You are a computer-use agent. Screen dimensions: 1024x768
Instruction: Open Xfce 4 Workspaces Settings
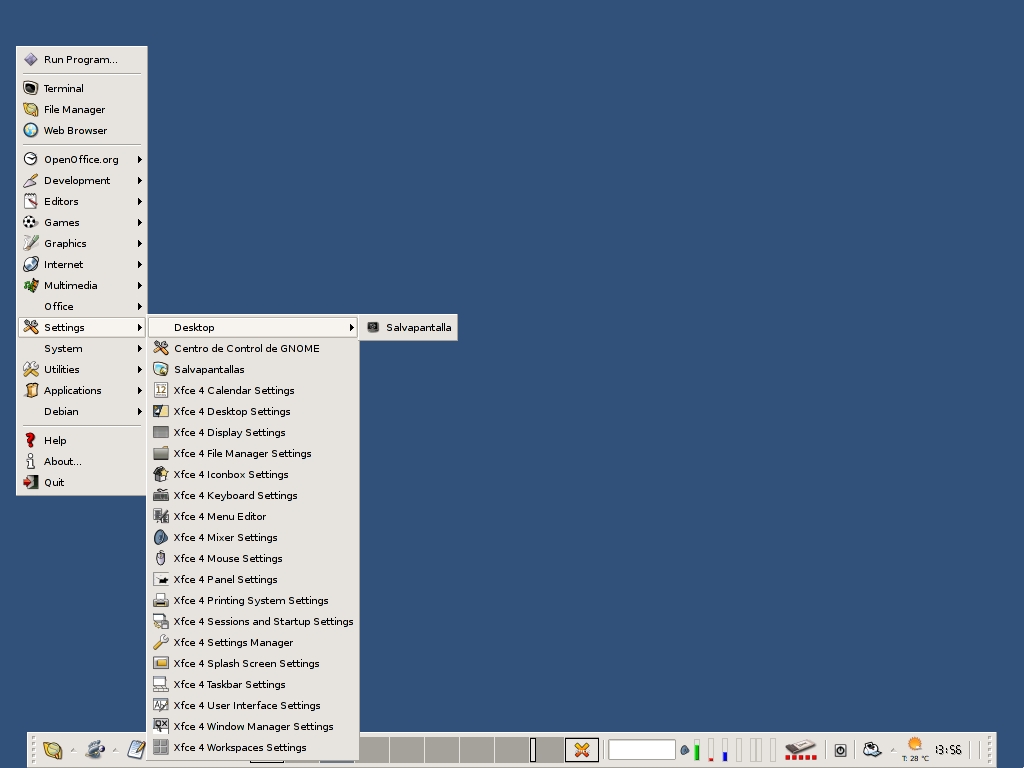pos(253,747)
